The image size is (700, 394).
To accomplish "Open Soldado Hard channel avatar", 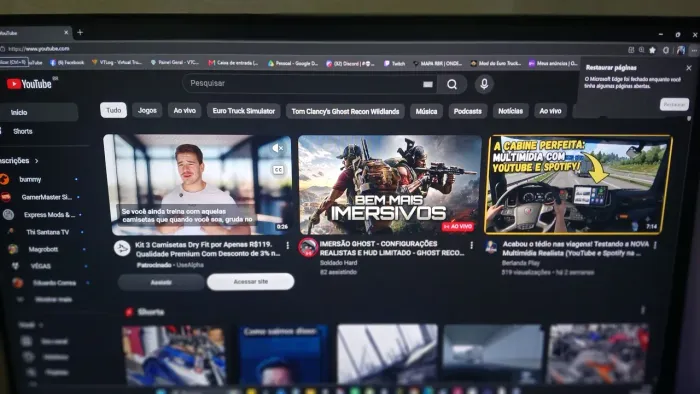I will (x=308, y=247).
